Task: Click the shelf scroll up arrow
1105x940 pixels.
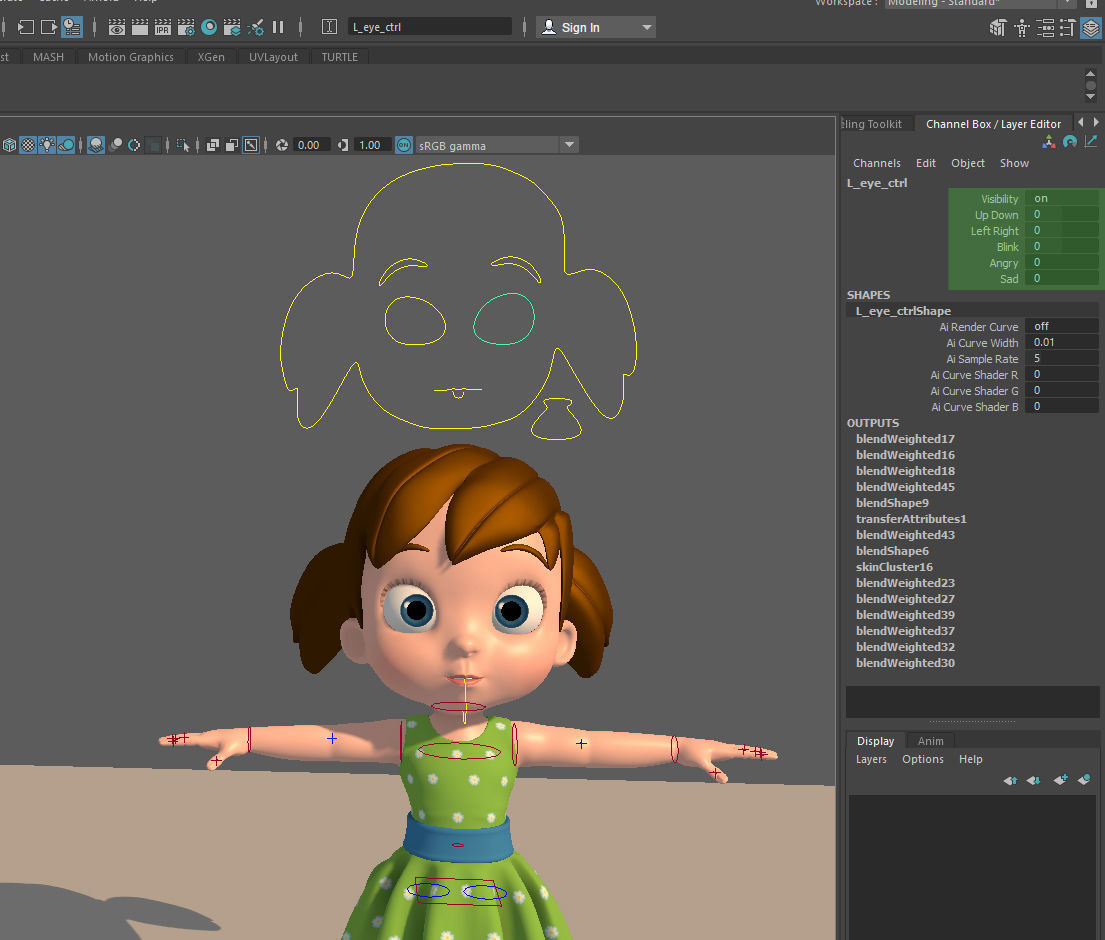Action: 1090,73
